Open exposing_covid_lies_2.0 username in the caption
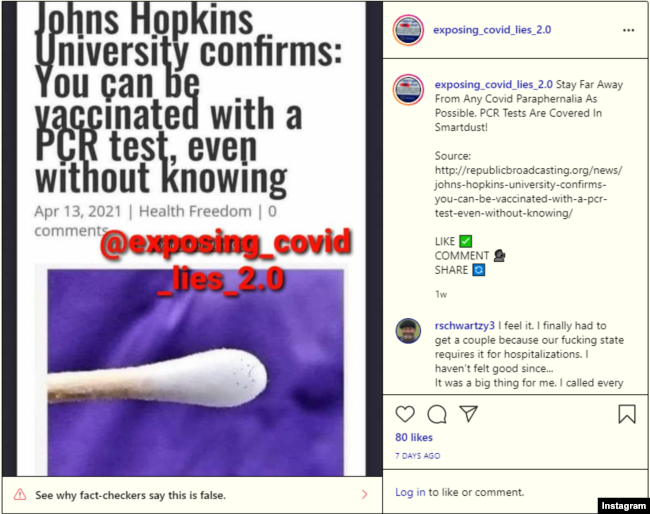This screenshot has height=514, width=650. tap(493, 85)
